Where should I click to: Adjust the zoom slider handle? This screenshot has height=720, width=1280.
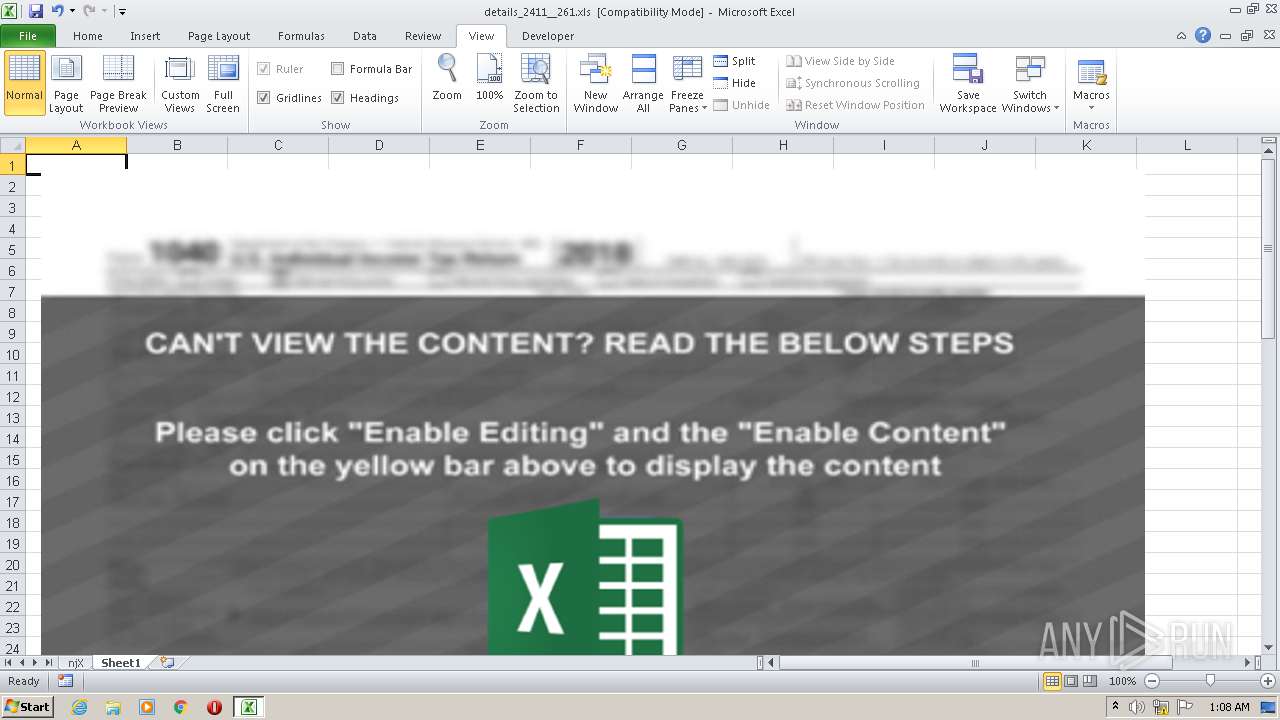point(1210,681)
